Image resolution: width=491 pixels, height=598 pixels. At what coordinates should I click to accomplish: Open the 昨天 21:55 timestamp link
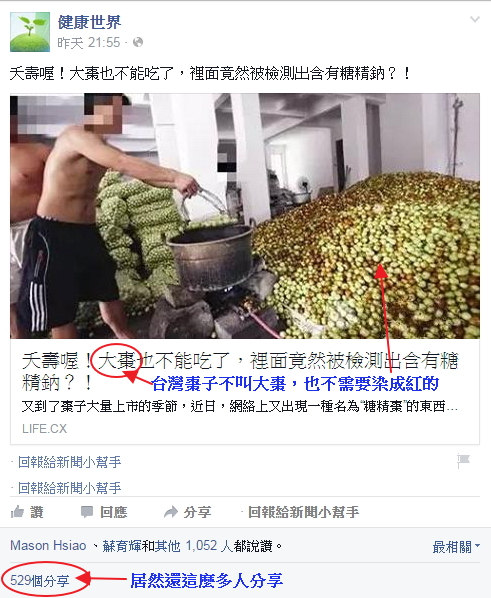89,43
